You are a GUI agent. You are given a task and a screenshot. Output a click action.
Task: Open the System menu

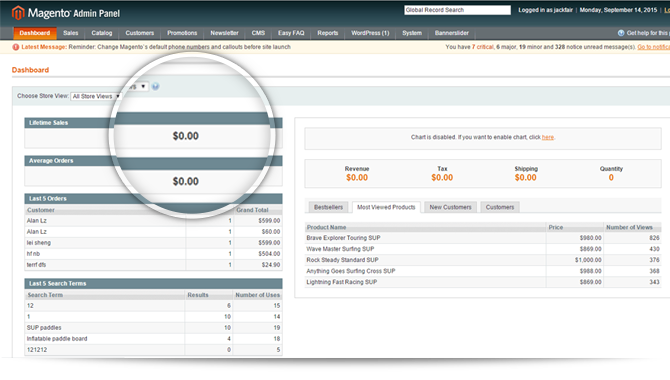click(x=412, y=33)
